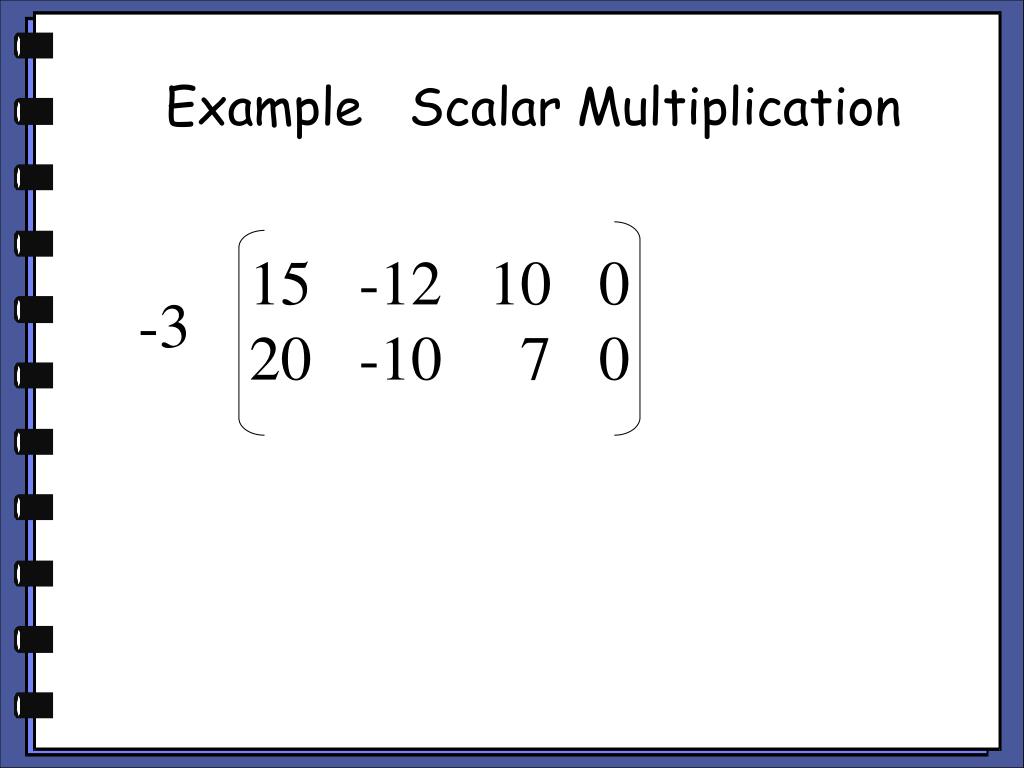Select the word Scalar in the title

click(485, 106)
